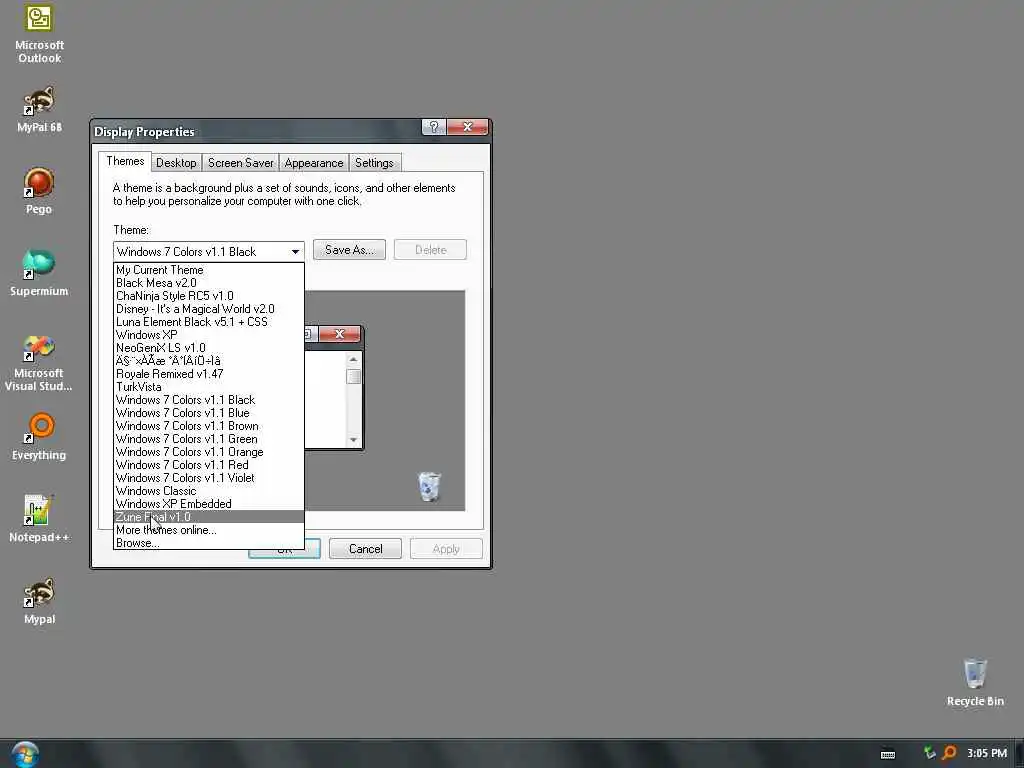Select the Pego desktop shortcut
Viewport: 1024px width, 768px height.
pyautogui.click(x=39, y=191)
